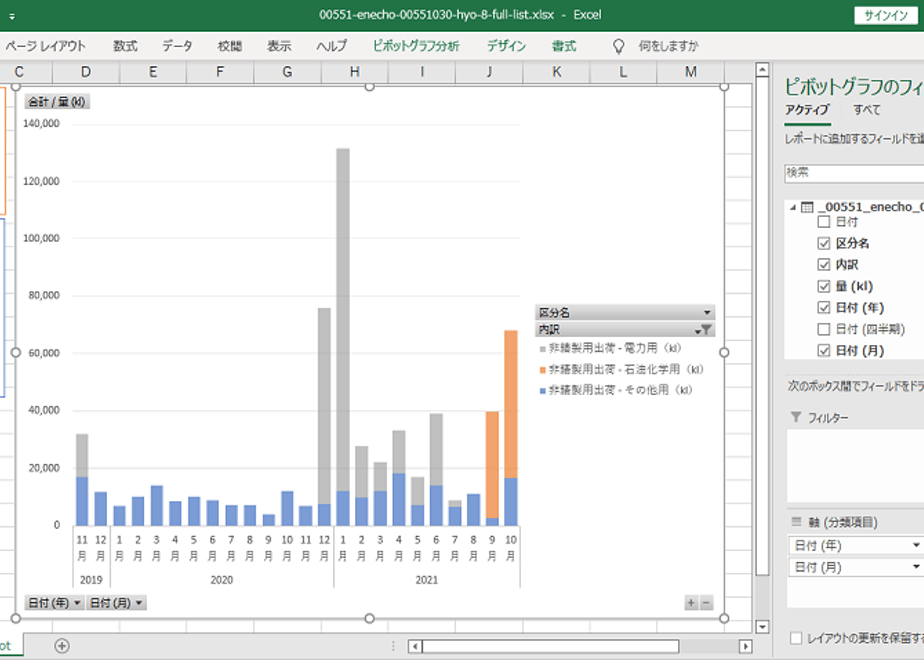This screenshot has width=924, height=660.
Task: Open the ピボットグラフ分析 tab
Action: pyautogui.click(x=416, y=46)
